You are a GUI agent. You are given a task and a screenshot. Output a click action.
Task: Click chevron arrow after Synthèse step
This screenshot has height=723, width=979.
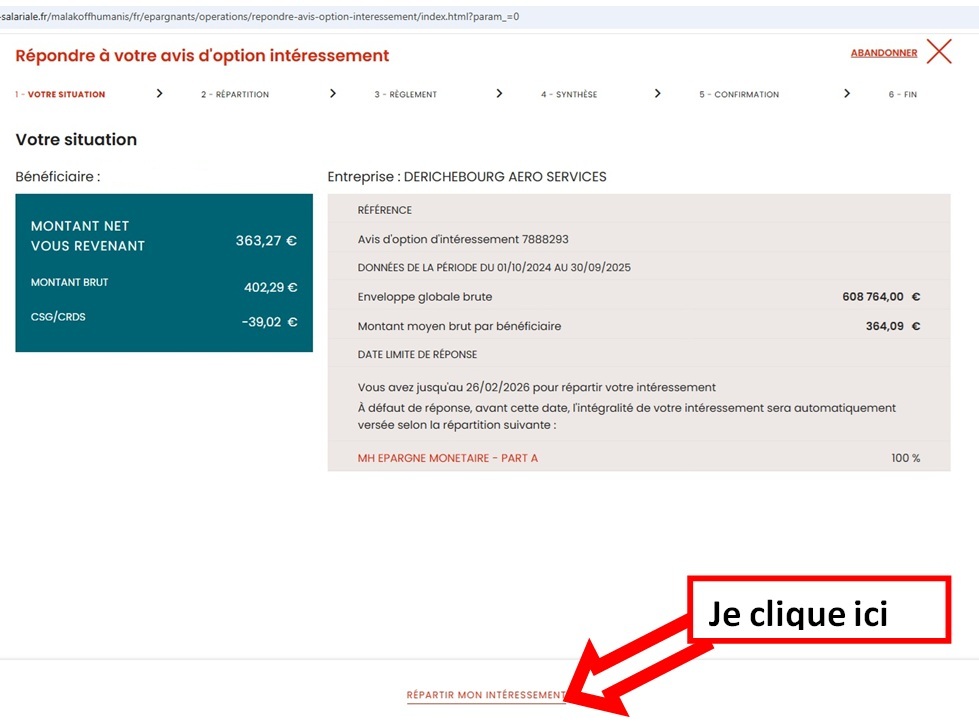pos(657,94)
